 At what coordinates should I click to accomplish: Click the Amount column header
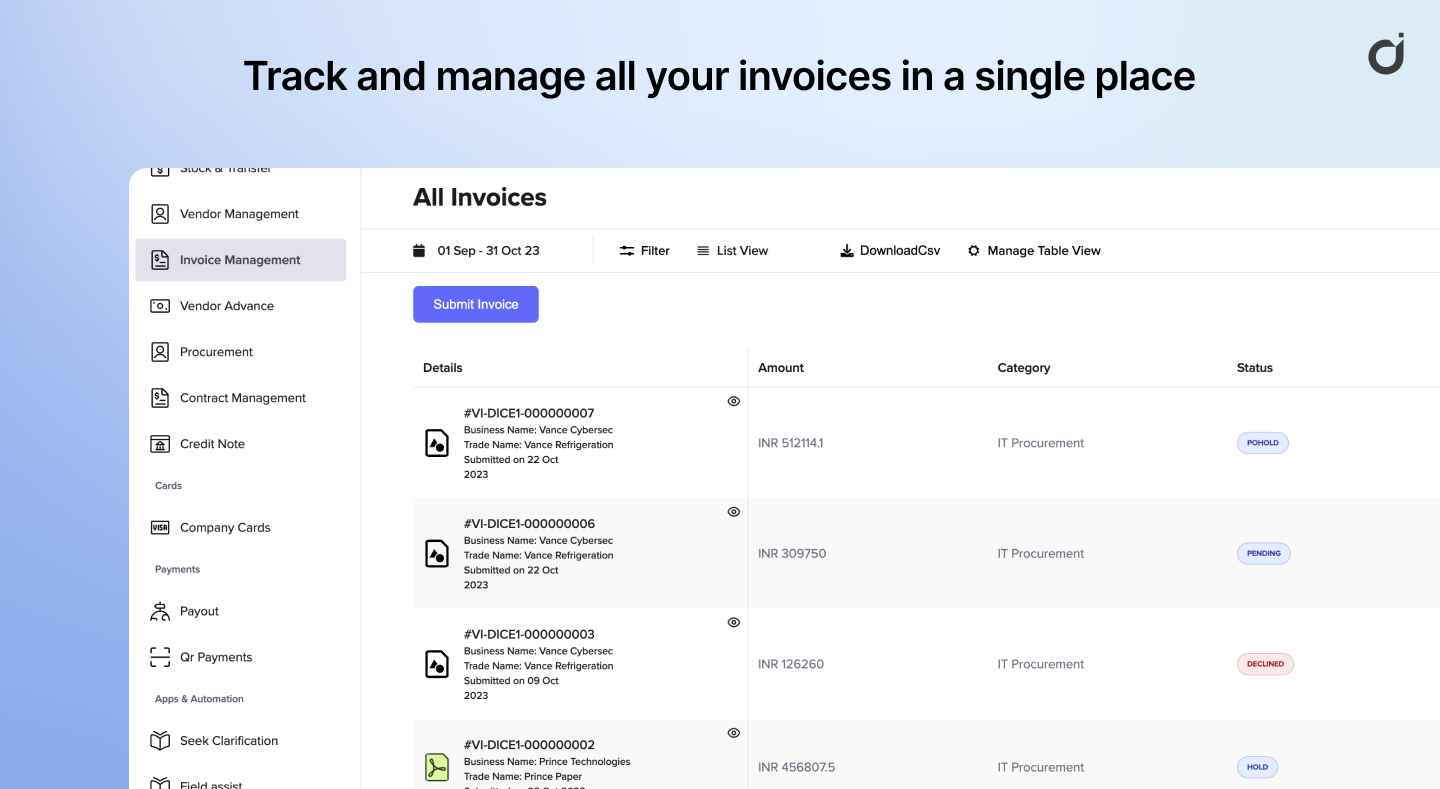coord(781,368)
